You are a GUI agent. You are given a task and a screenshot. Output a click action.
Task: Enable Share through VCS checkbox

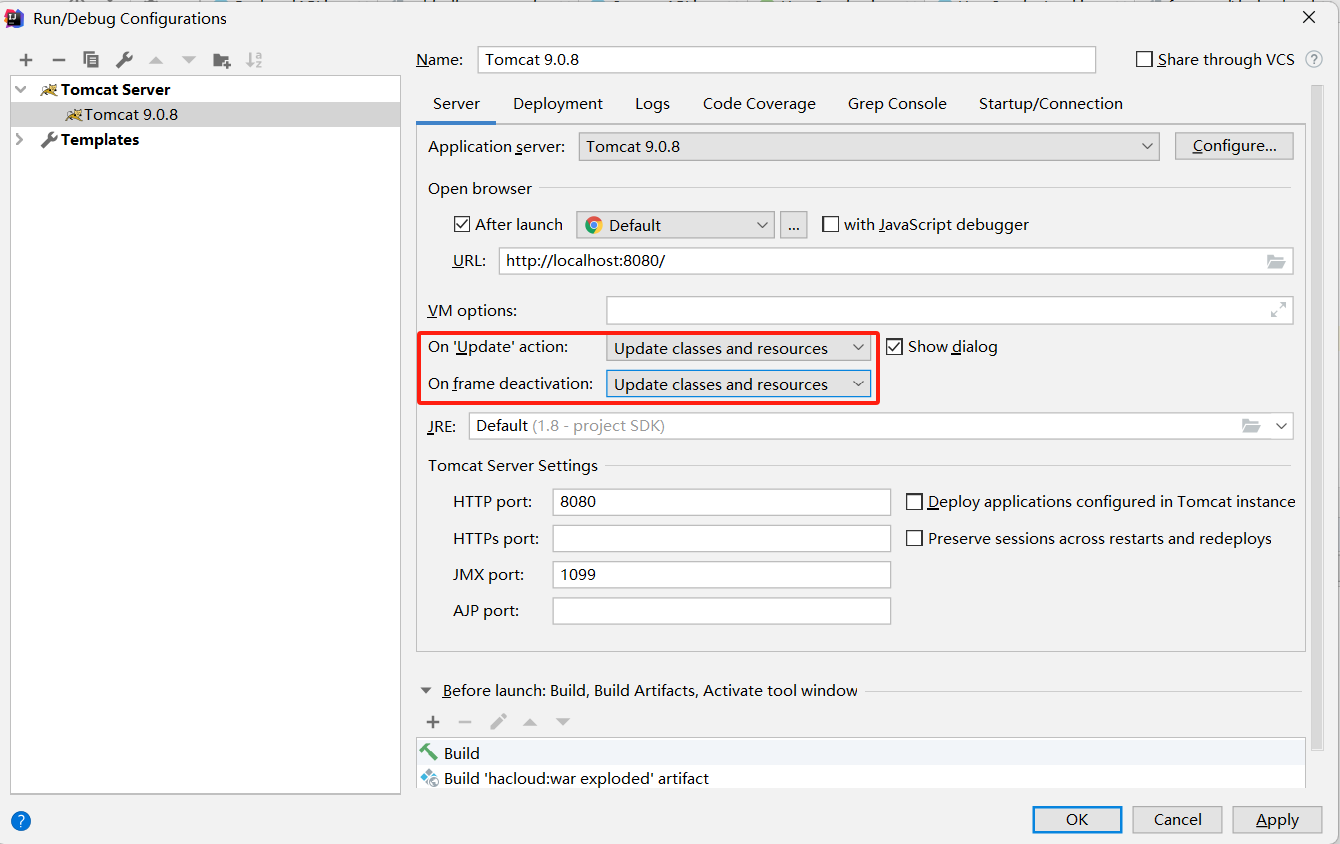(1145, 60)
